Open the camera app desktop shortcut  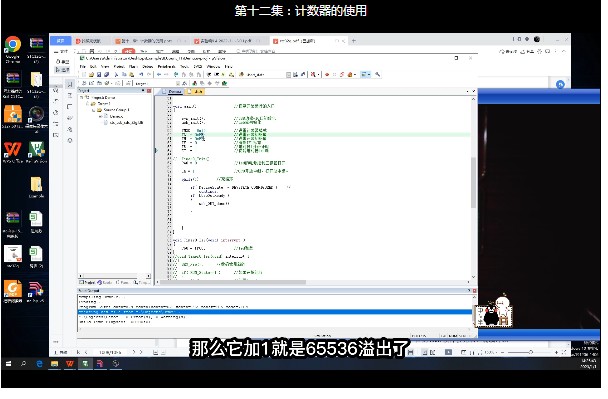point(36,114)
